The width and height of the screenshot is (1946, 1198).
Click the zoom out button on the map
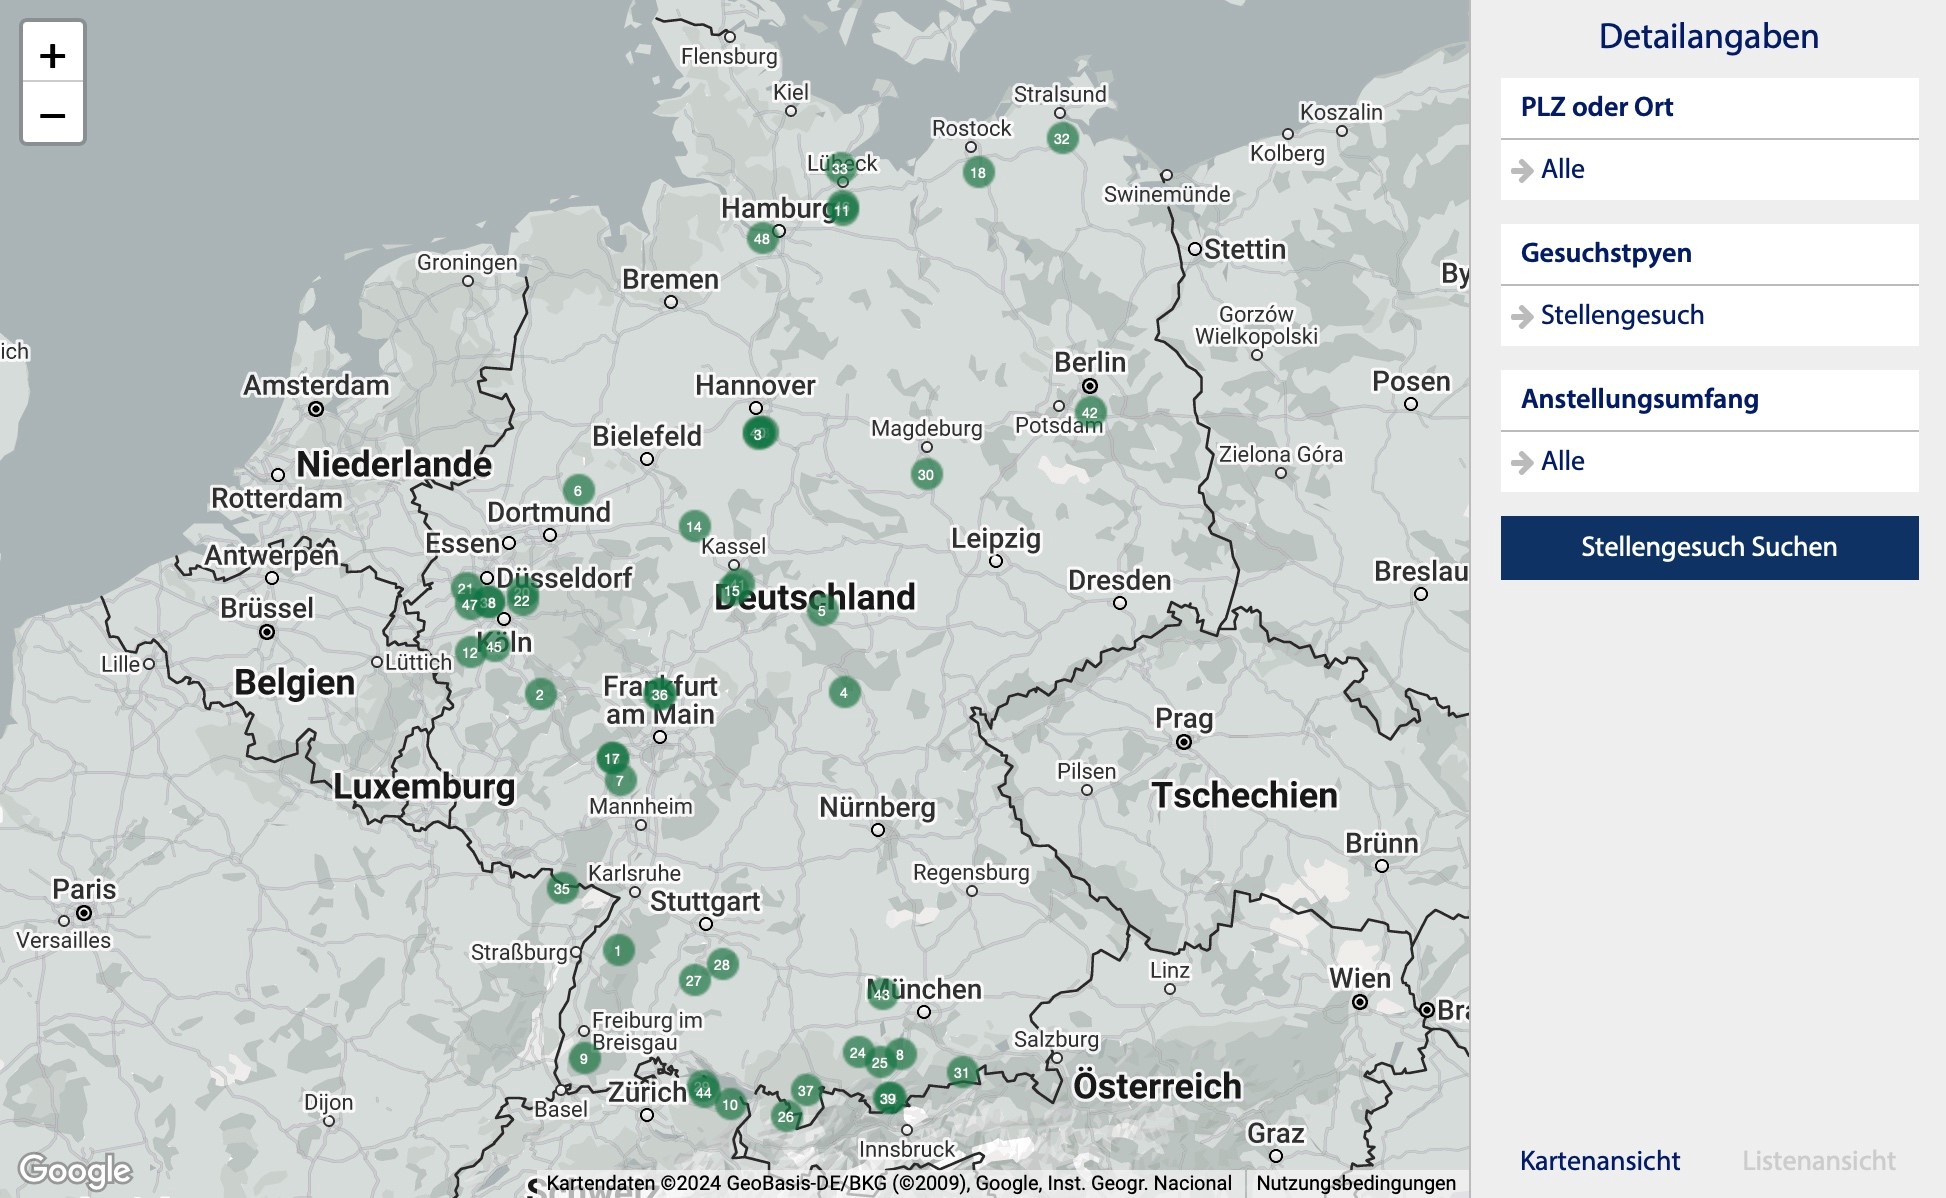[x=52, y=116]
